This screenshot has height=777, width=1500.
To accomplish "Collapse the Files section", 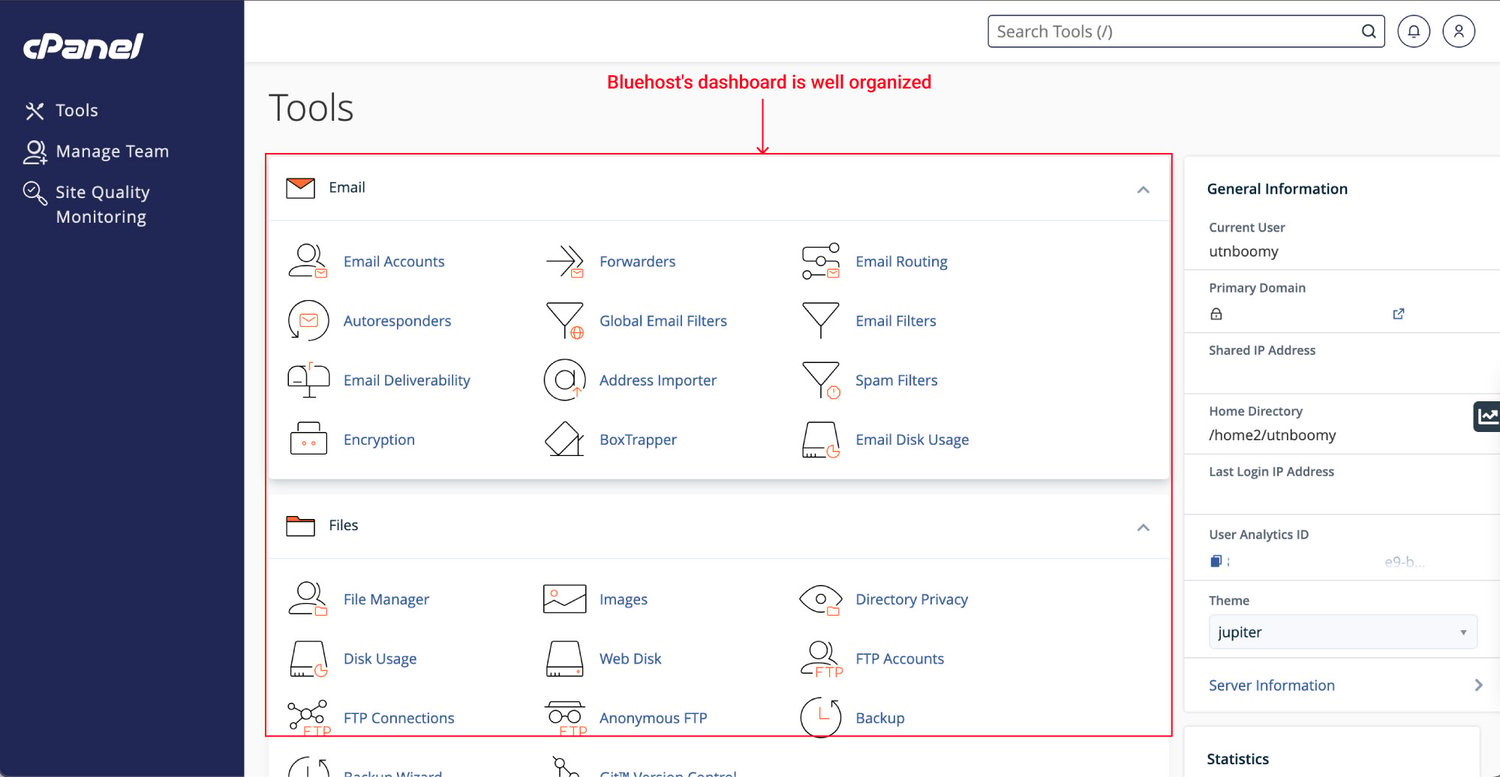I will click(x=1143, y=527).
